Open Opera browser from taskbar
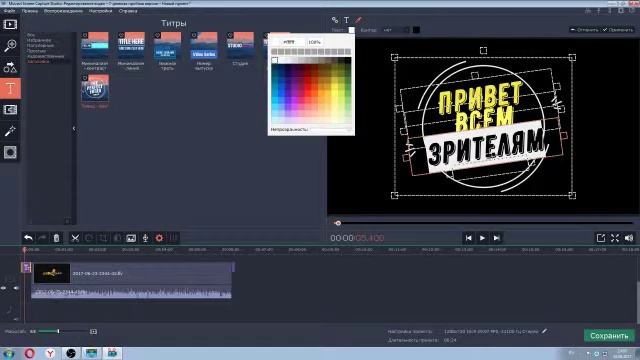Viewport: 640px width, 360px height. 29,353
